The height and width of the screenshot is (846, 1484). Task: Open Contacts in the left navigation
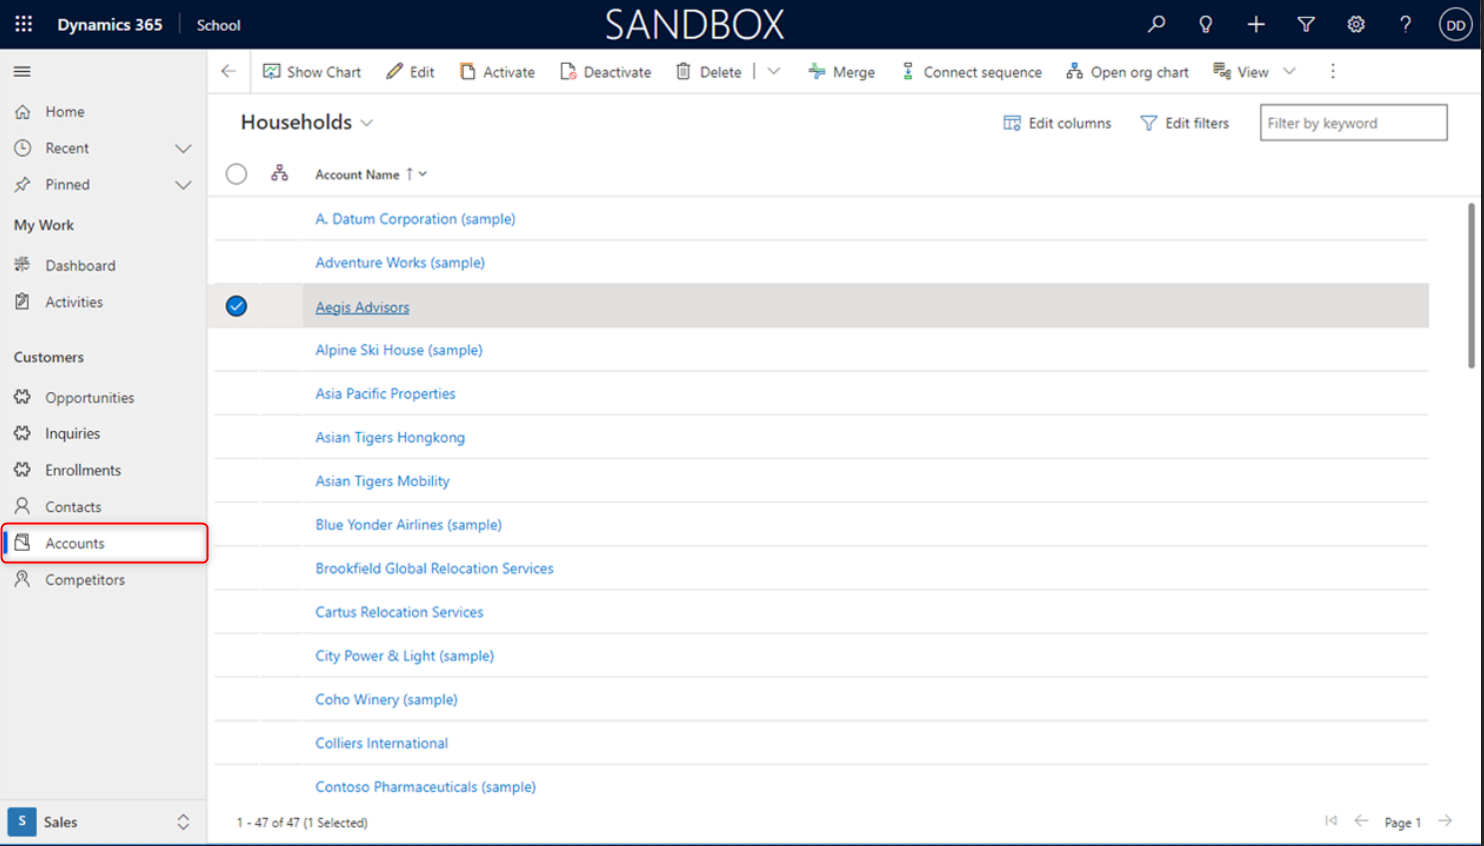pos(73,507)
